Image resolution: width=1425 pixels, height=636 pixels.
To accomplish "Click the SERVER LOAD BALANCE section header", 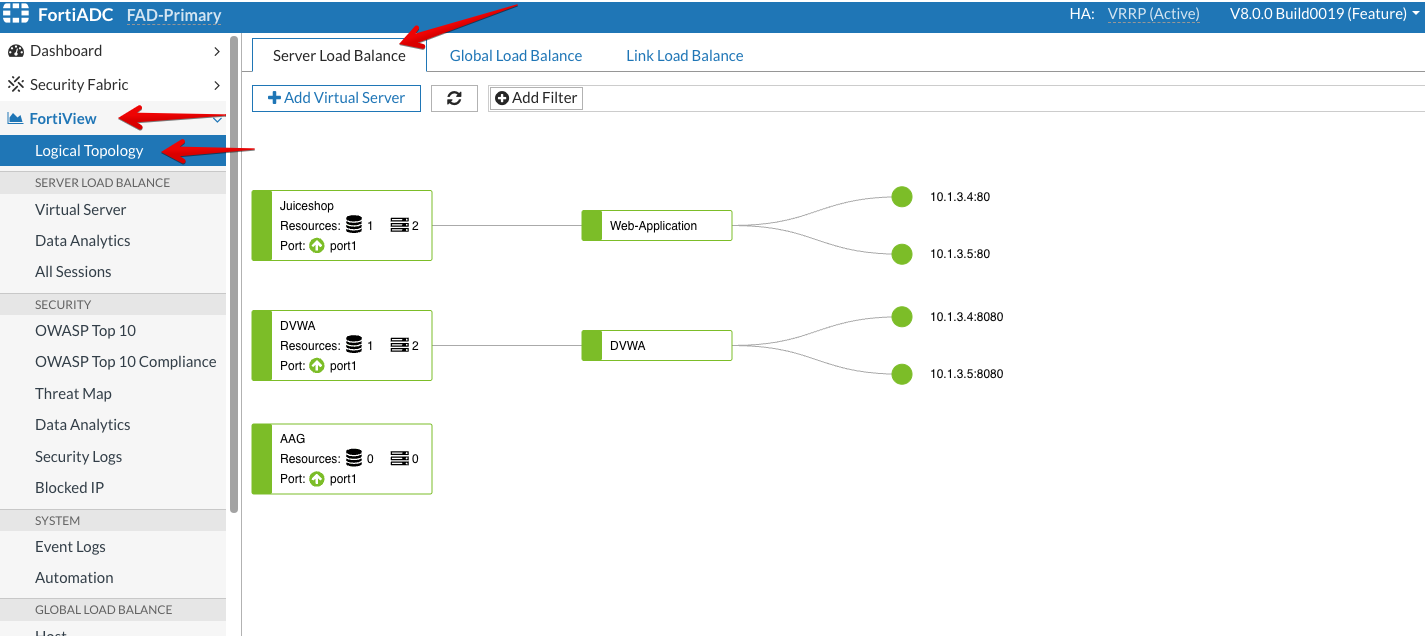I will 113,183.
